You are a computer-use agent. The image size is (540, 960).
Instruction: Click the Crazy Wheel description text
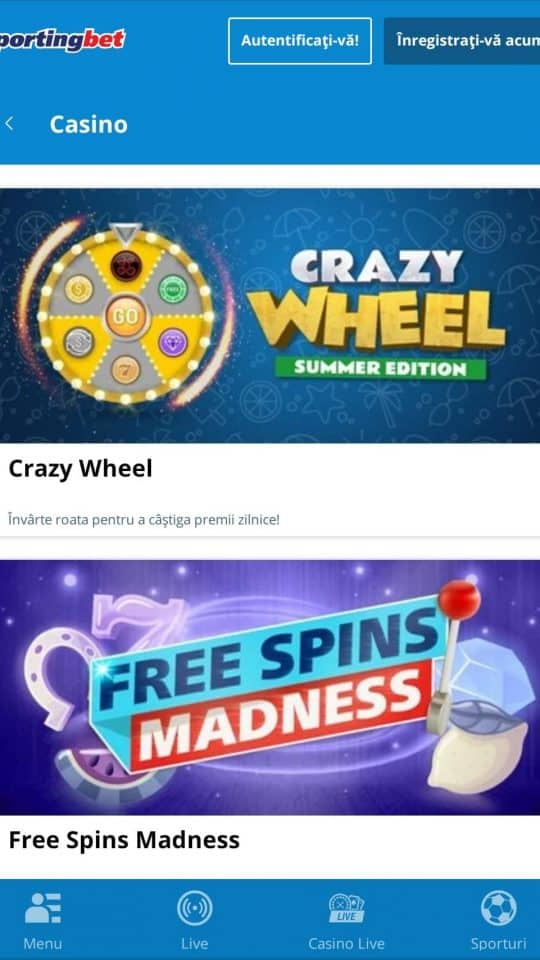click(144, 520)
